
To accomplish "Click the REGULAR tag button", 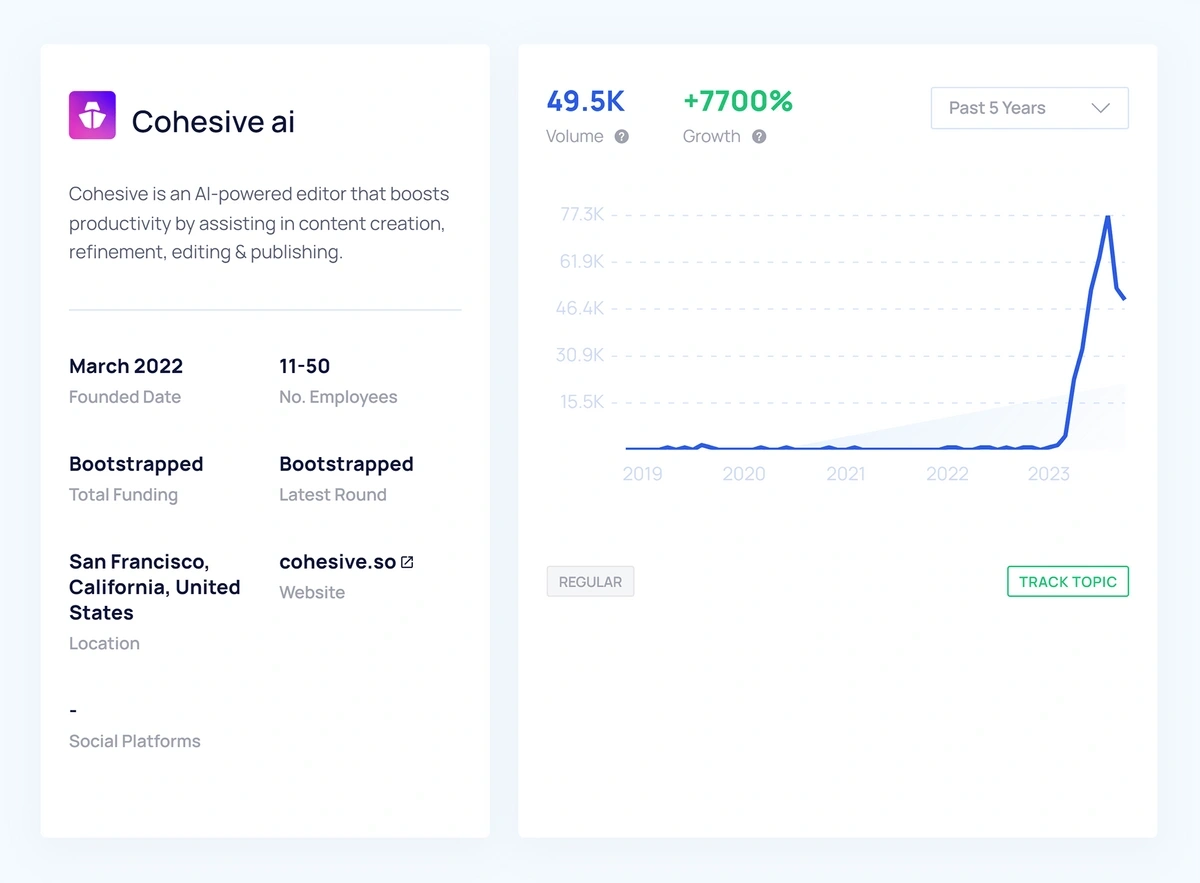I will [590, 582].
